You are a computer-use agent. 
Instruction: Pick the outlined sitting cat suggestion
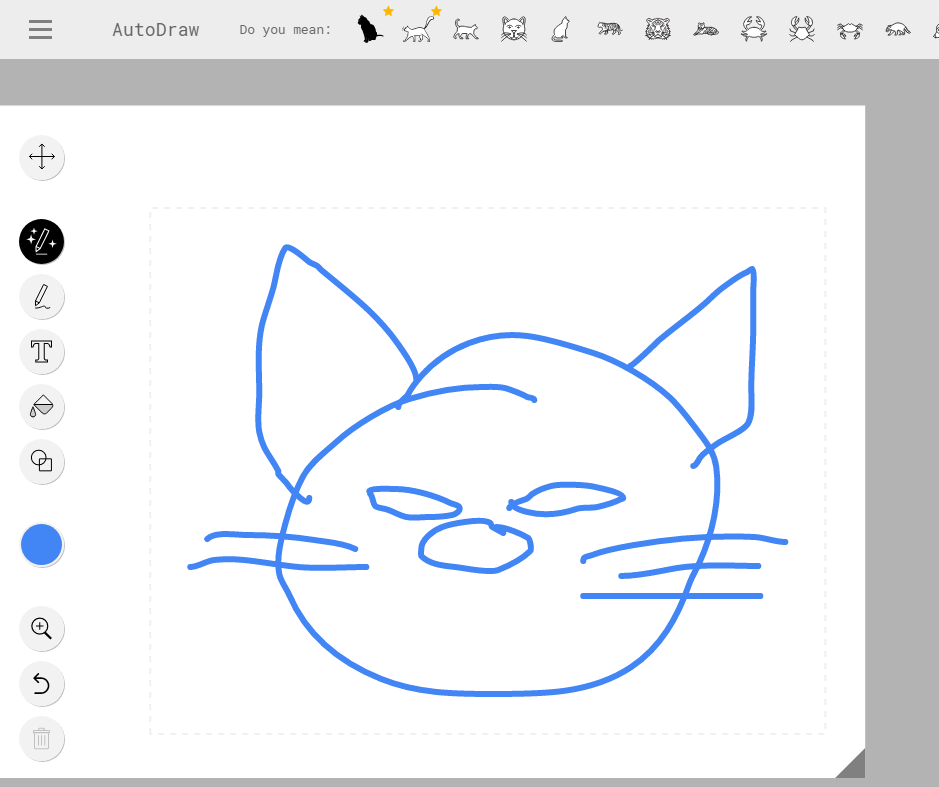click(x=562, y=29)
